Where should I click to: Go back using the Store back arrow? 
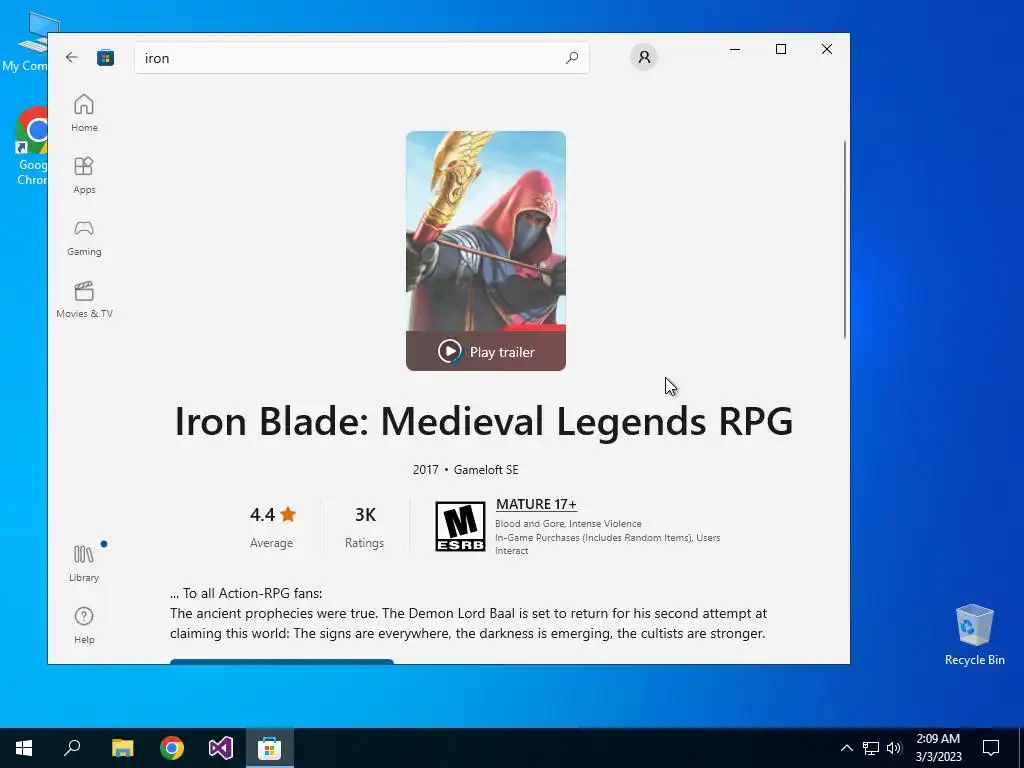[x=72, y=57]
